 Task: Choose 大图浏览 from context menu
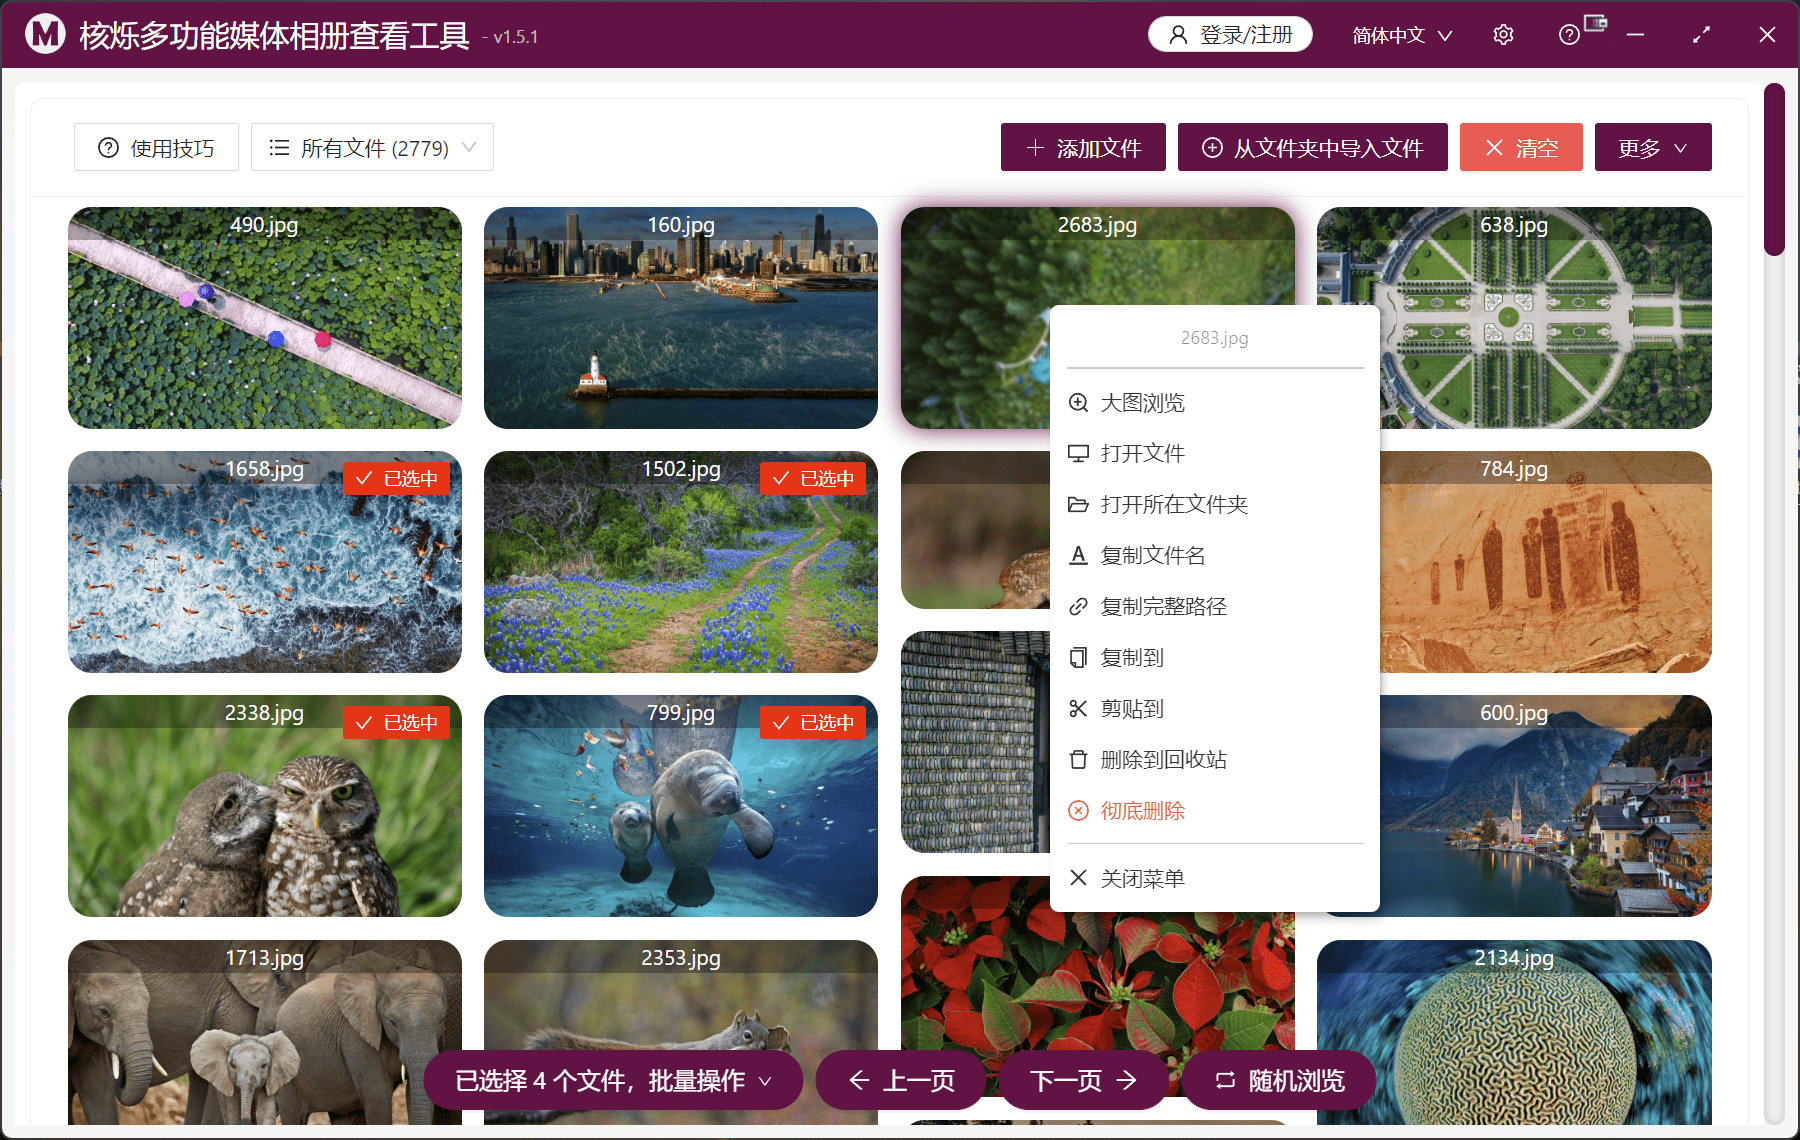(x=1215, y=403)
